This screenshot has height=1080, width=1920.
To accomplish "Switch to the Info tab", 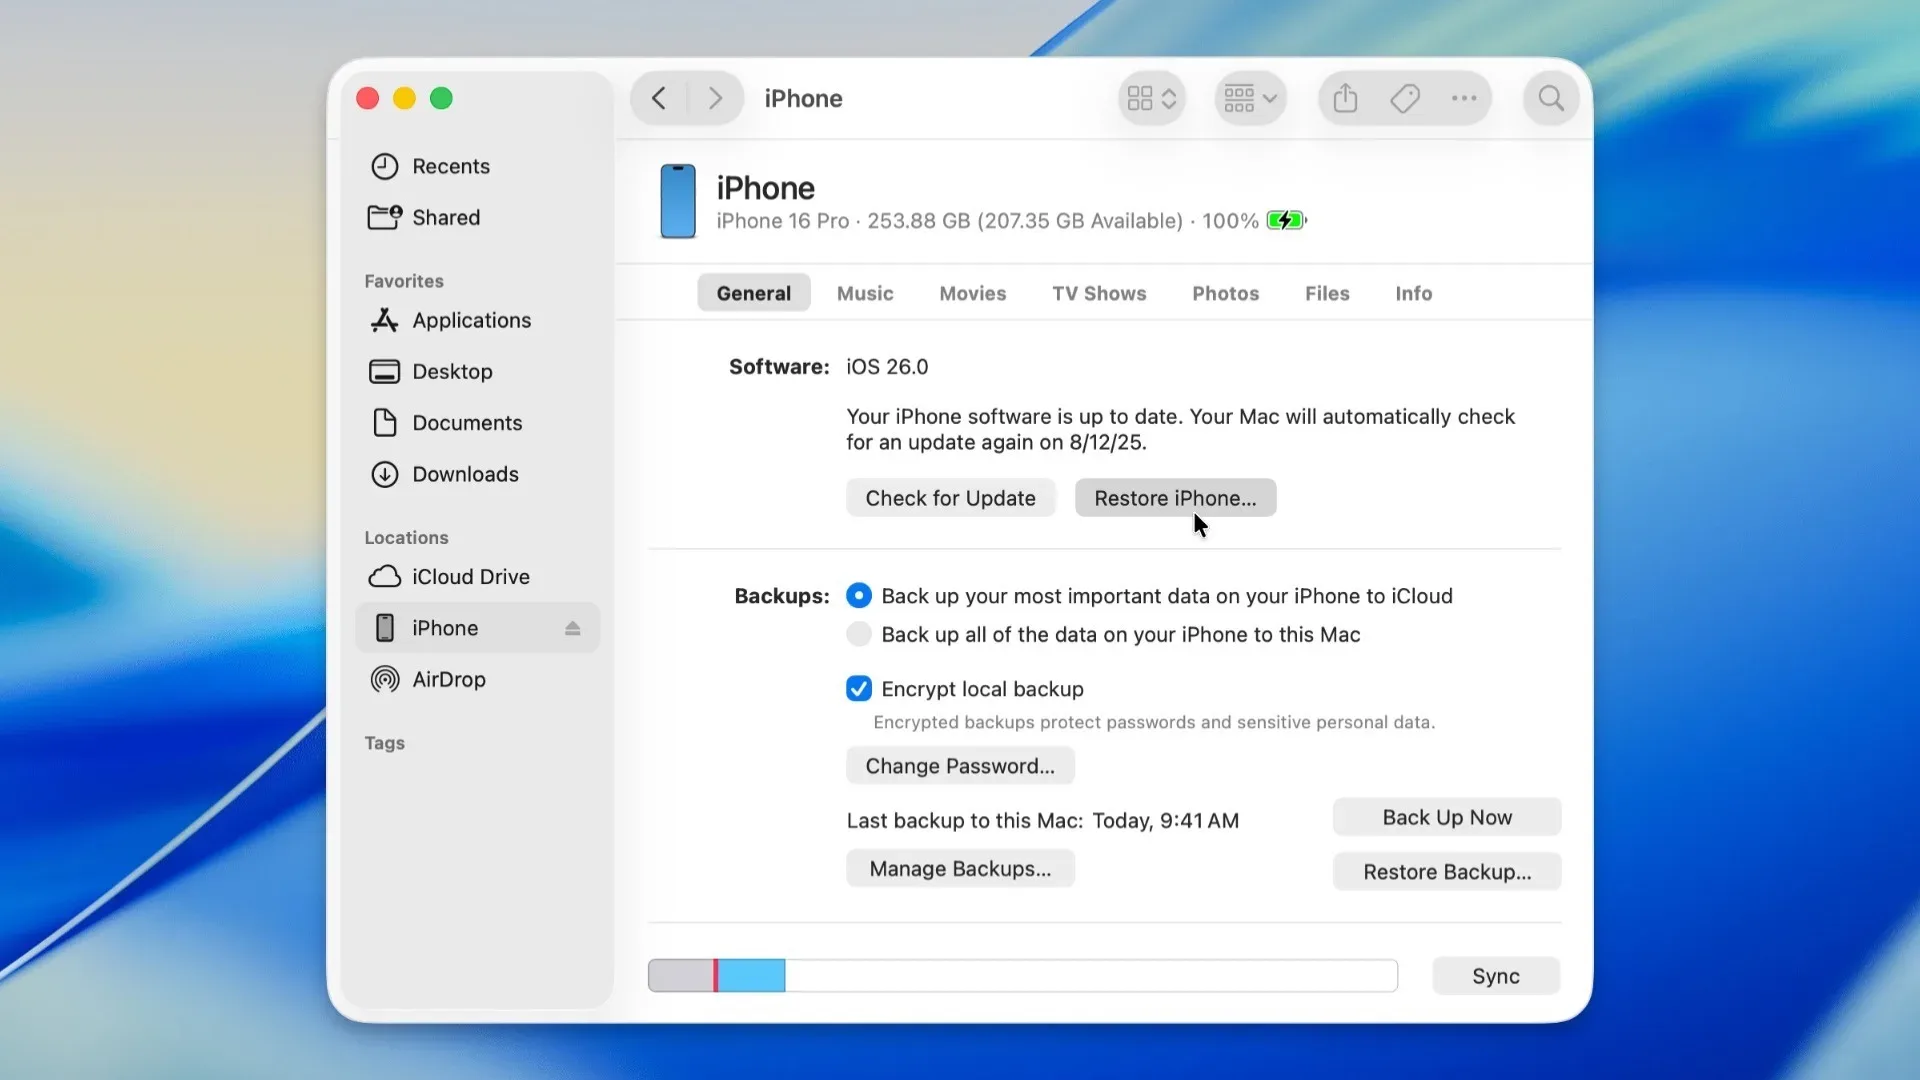I will point(1414,293).
